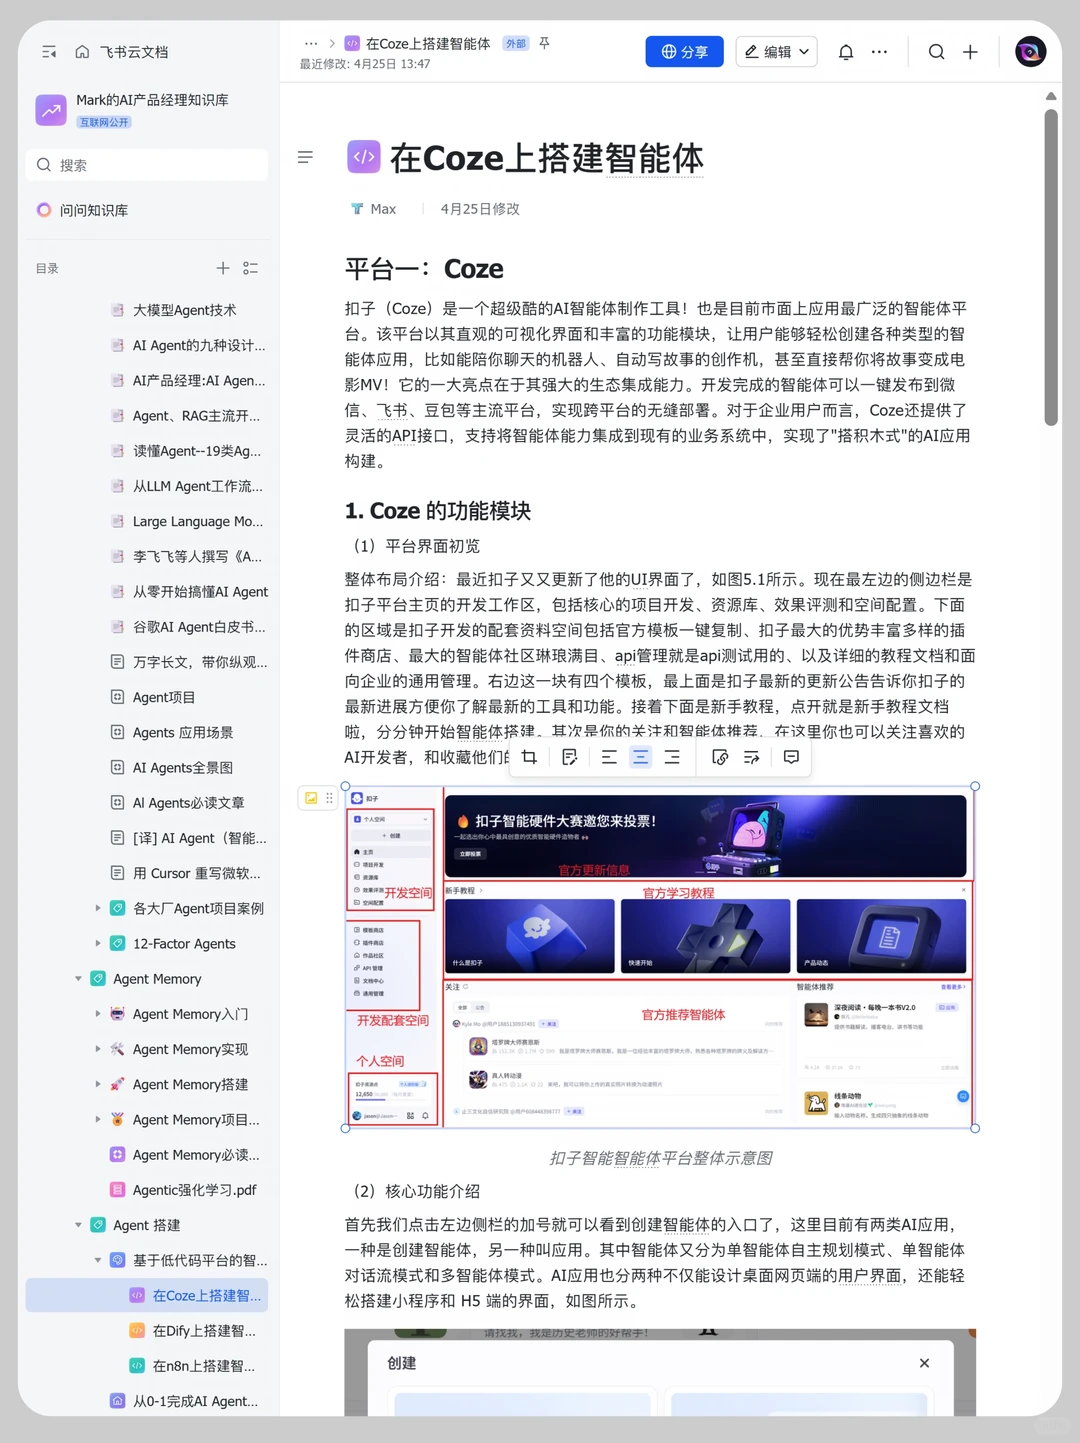Comment on the selected image

coord(791,757)
